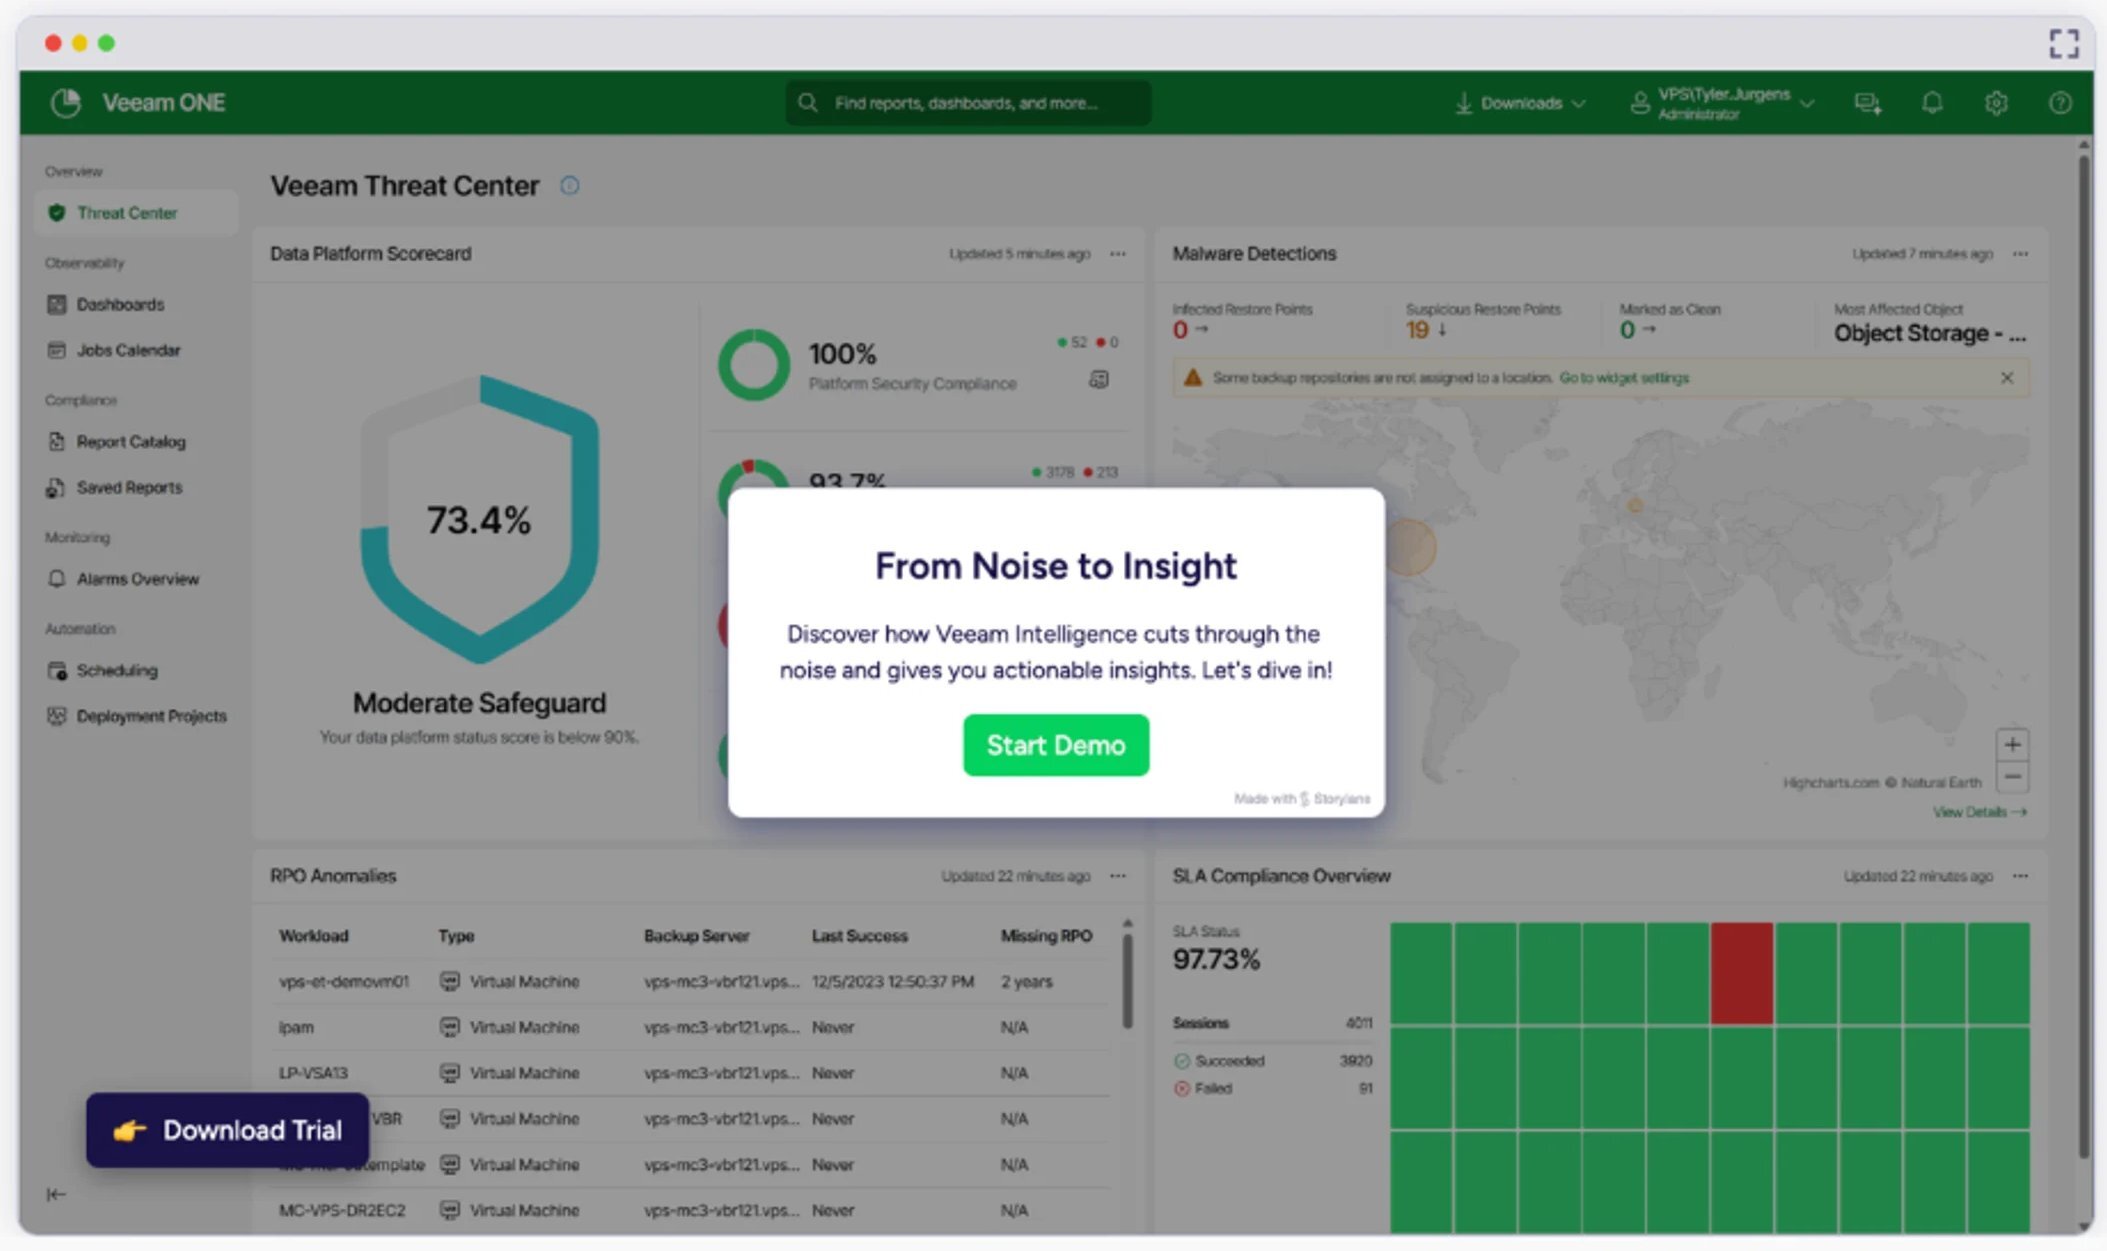Viewport: 2107px width, 1251px height.
Task: Click the user profile avatar icon
Action: click(1640, 103)
